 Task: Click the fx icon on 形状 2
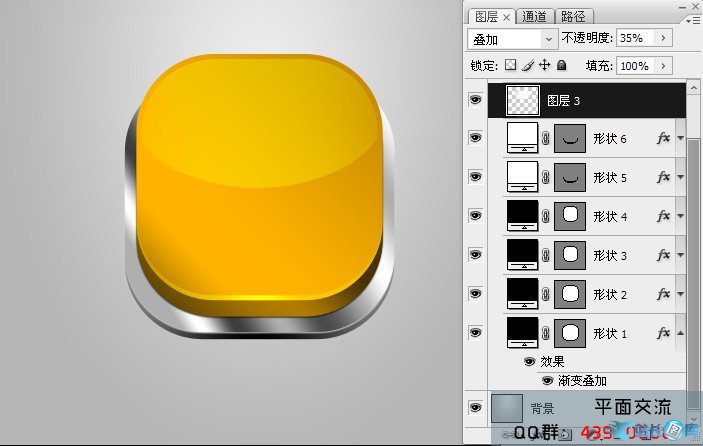tap(663, 294)
